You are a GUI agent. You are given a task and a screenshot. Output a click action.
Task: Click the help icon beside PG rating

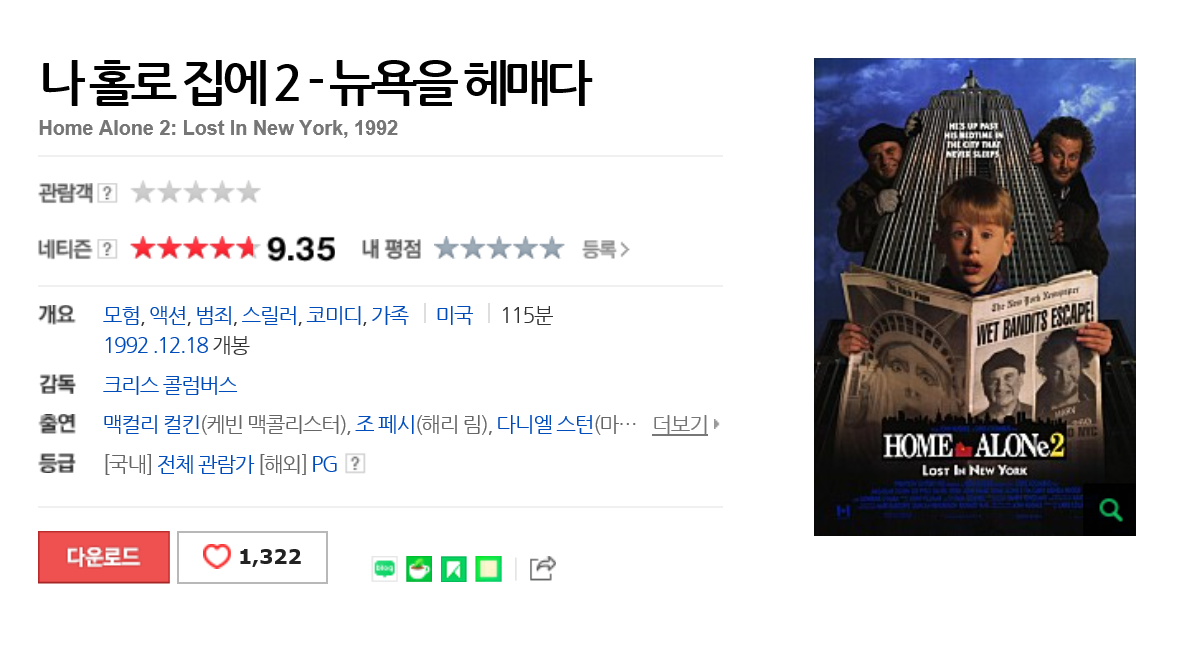tap(355, 464)
